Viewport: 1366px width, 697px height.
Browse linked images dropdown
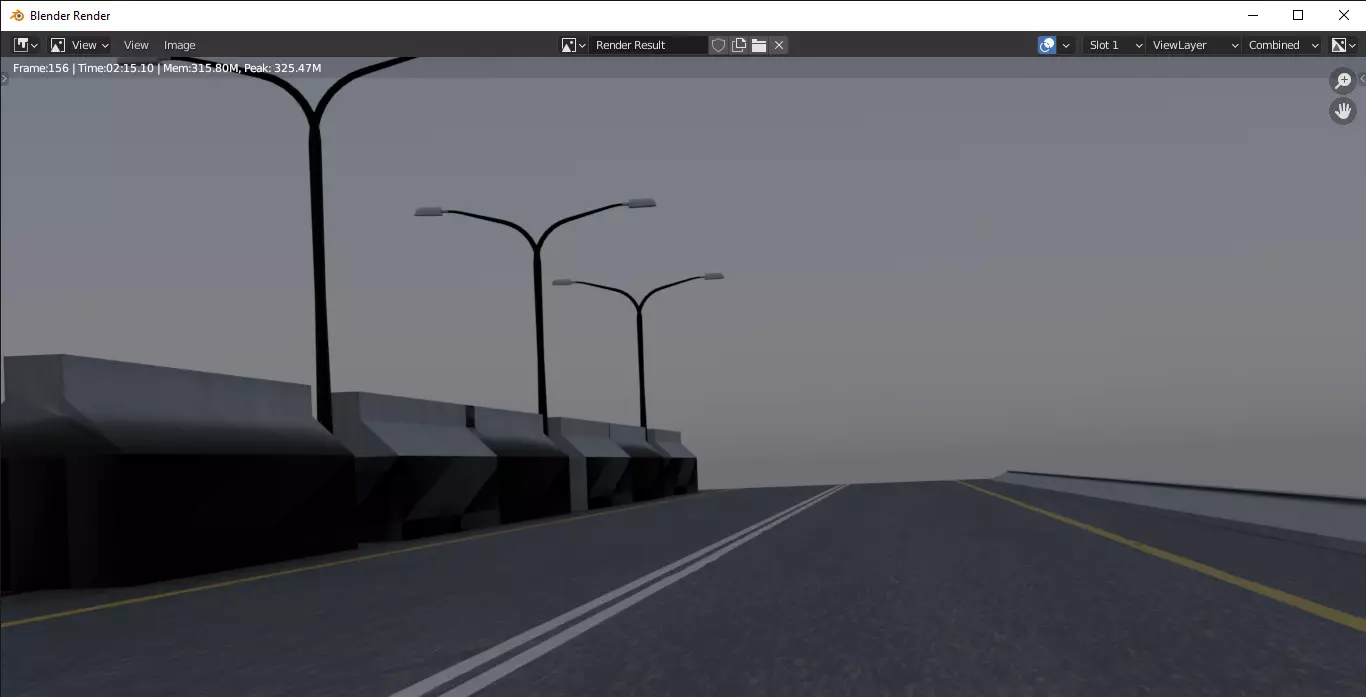point(573,45)
